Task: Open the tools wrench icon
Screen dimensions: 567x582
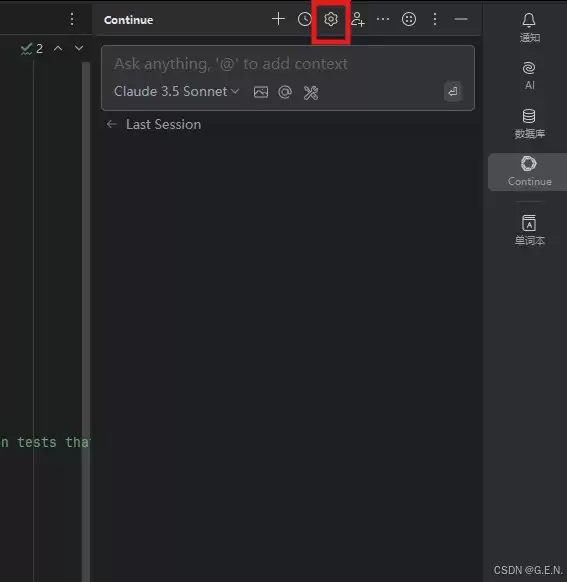Action: [x=311, y=92]
